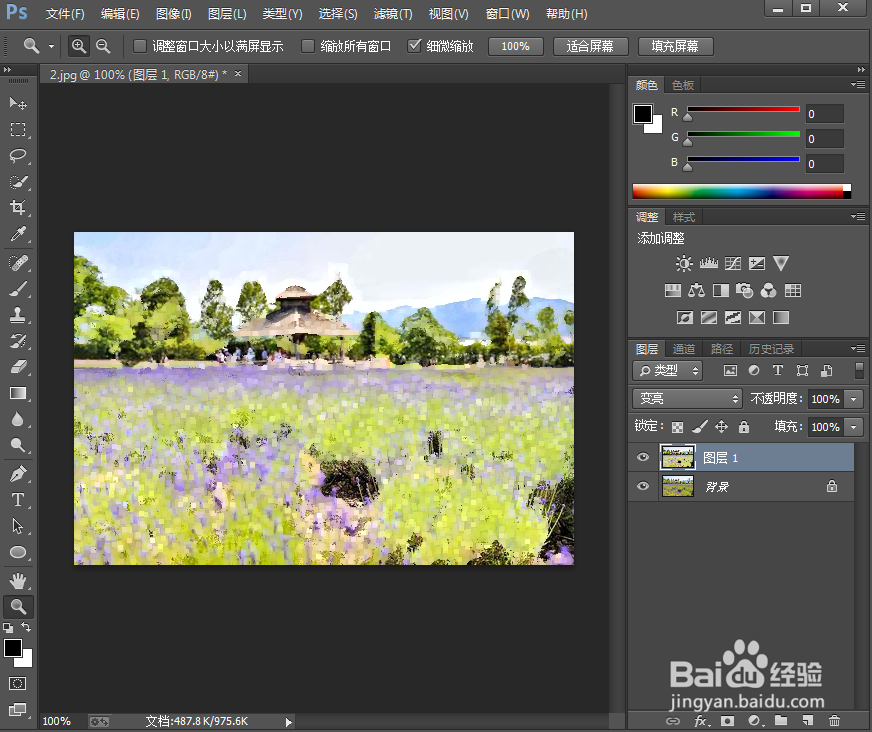
Task: Add a Brightness/Contrast adjustment
Action: coord(683,263)
